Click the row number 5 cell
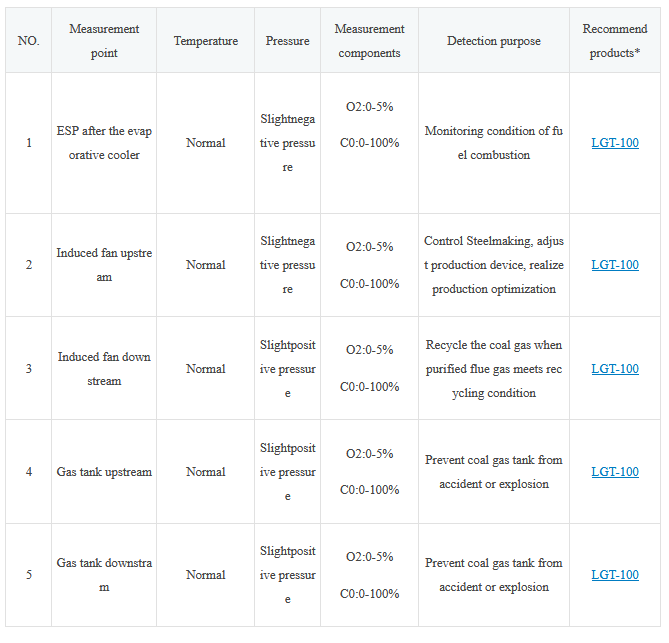Viewport: 669px width, 643px height. (x=29, y=575)
